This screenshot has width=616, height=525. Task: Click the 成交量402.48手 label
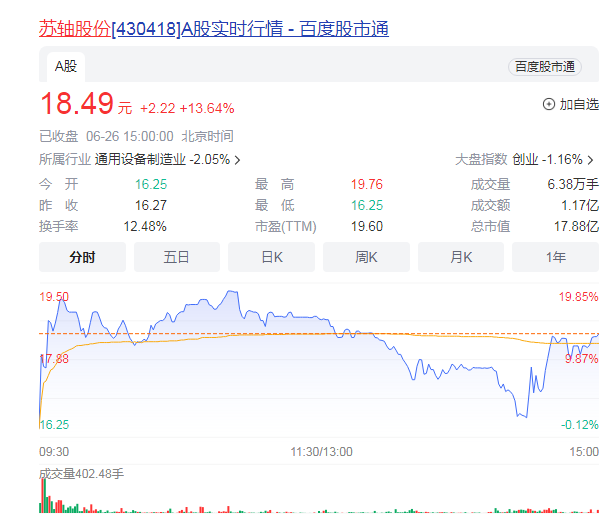(81, 475)
